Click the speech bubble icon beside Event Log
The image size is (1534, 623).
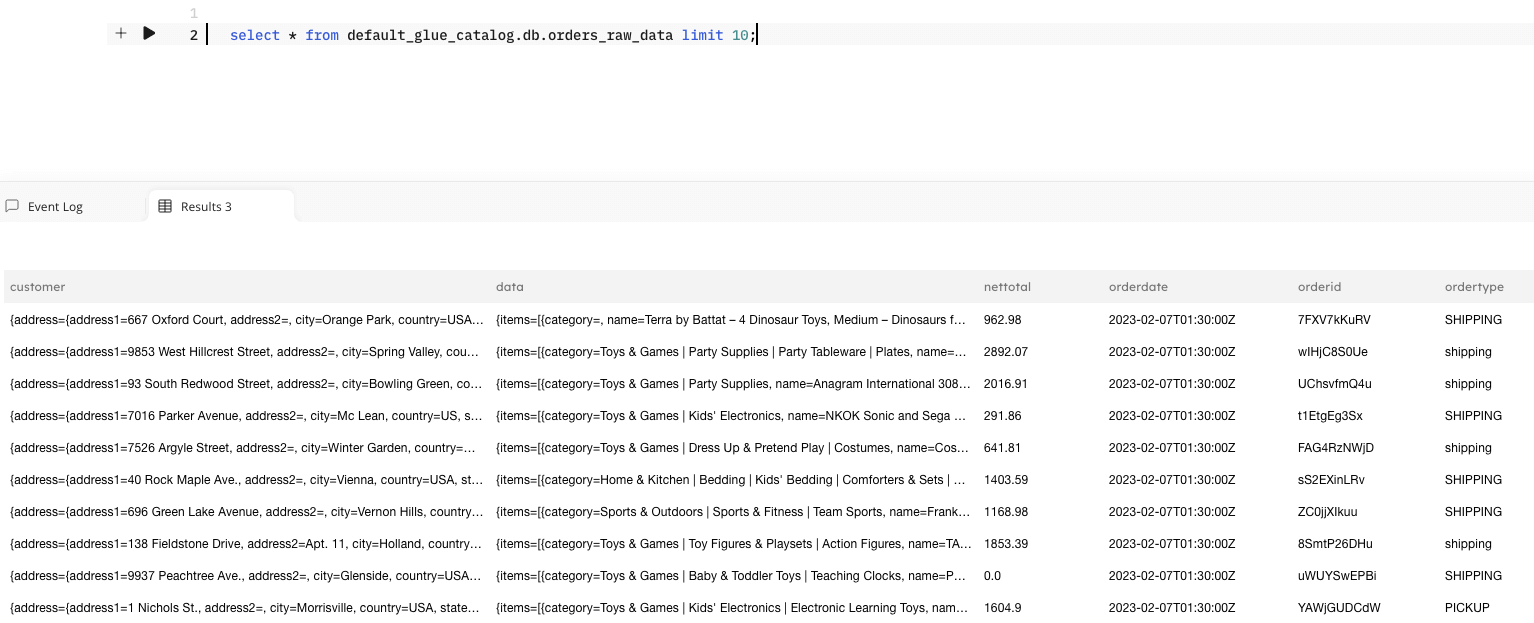(11, 206)
